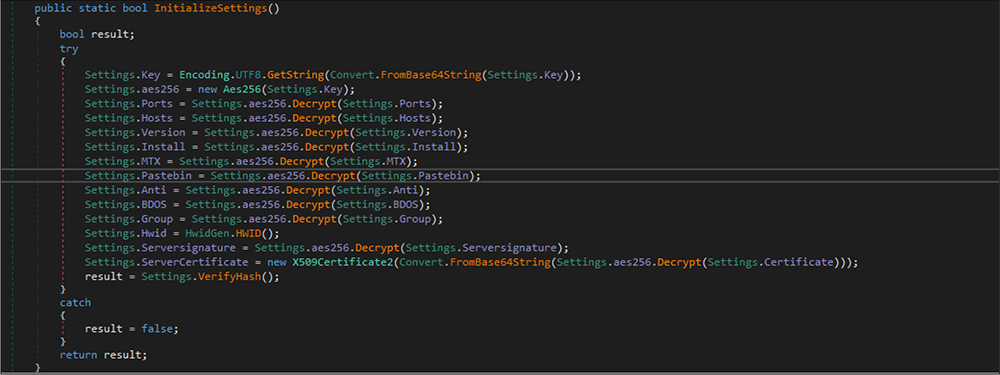Image resolution: width=1000 pixels, height=375 pixels.
Task: Click the 'catch' keyword
Action: (x=75, y=302)
